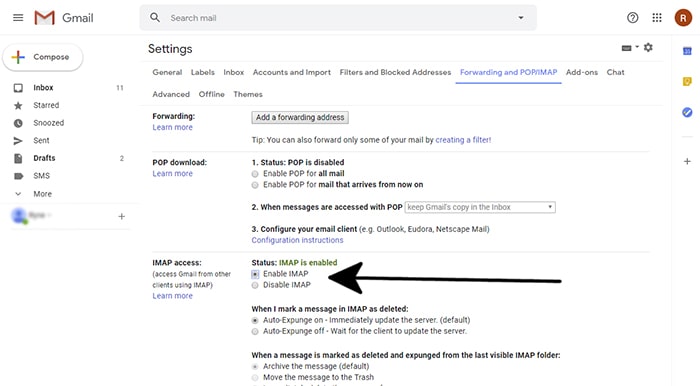The image size is (700, 386).
Task: Select the Enable IMAP option
Action: coord(255,274)
